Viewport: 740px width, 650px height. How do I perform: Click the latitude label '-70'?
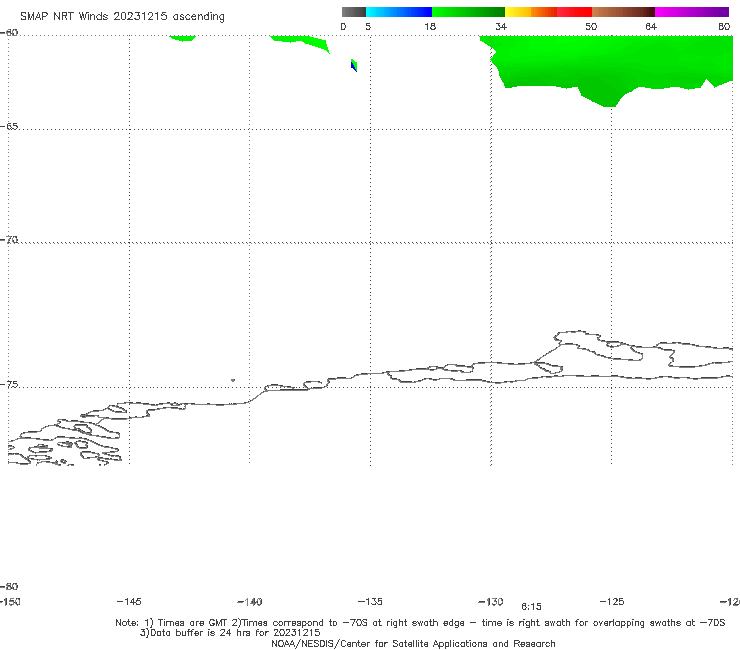point(9,240)
